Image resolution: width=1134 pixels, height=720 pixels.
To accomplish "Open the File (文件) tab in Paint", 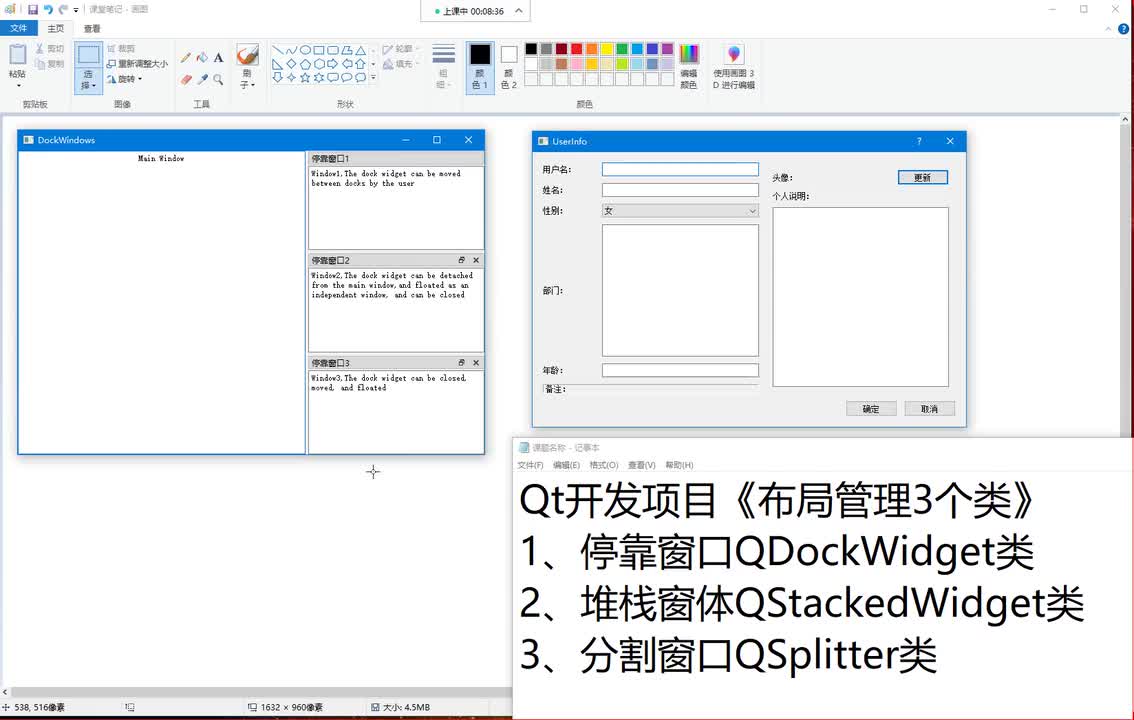I will point(19,28).
